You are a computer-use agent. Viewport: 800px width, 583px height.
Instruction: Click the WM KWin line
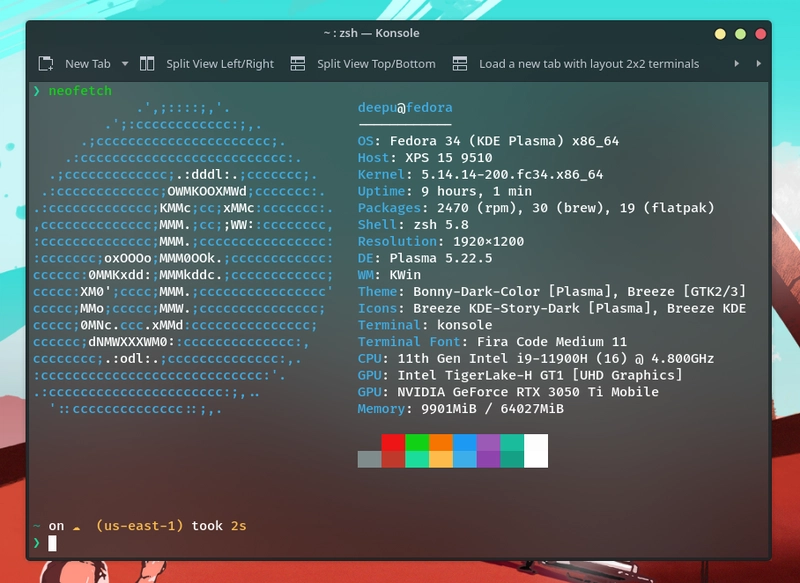[389, 275]
